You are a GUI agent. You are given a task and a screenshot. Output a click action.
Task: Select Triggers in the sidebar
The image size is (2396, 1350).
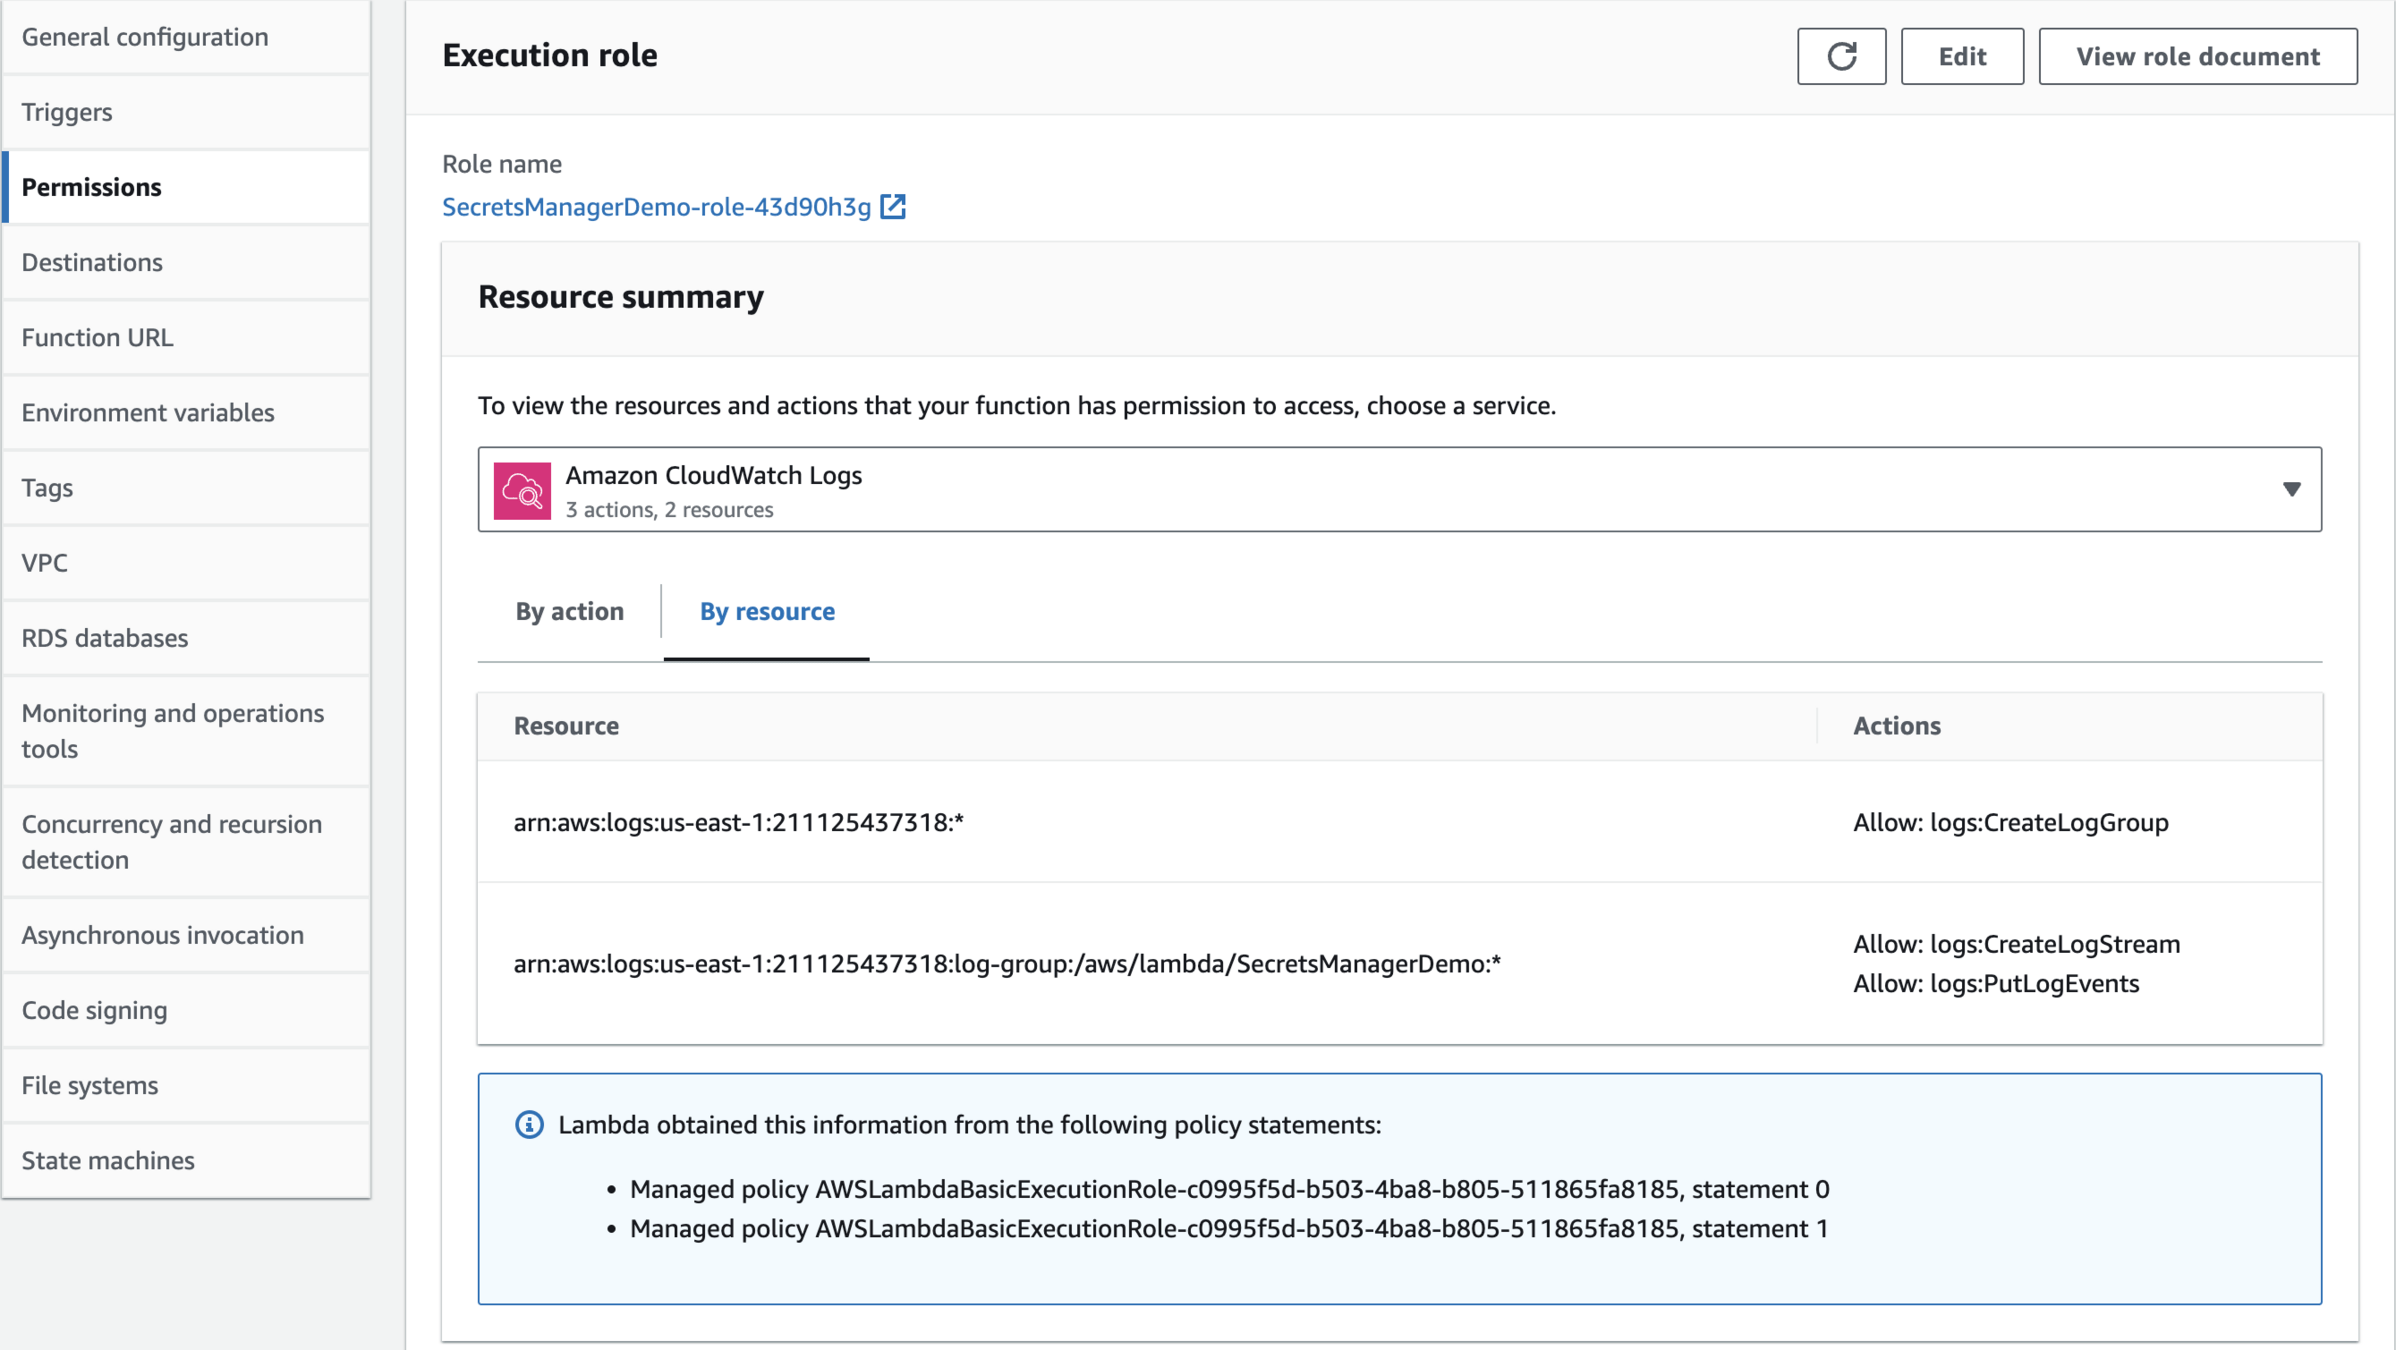(67, 112)
